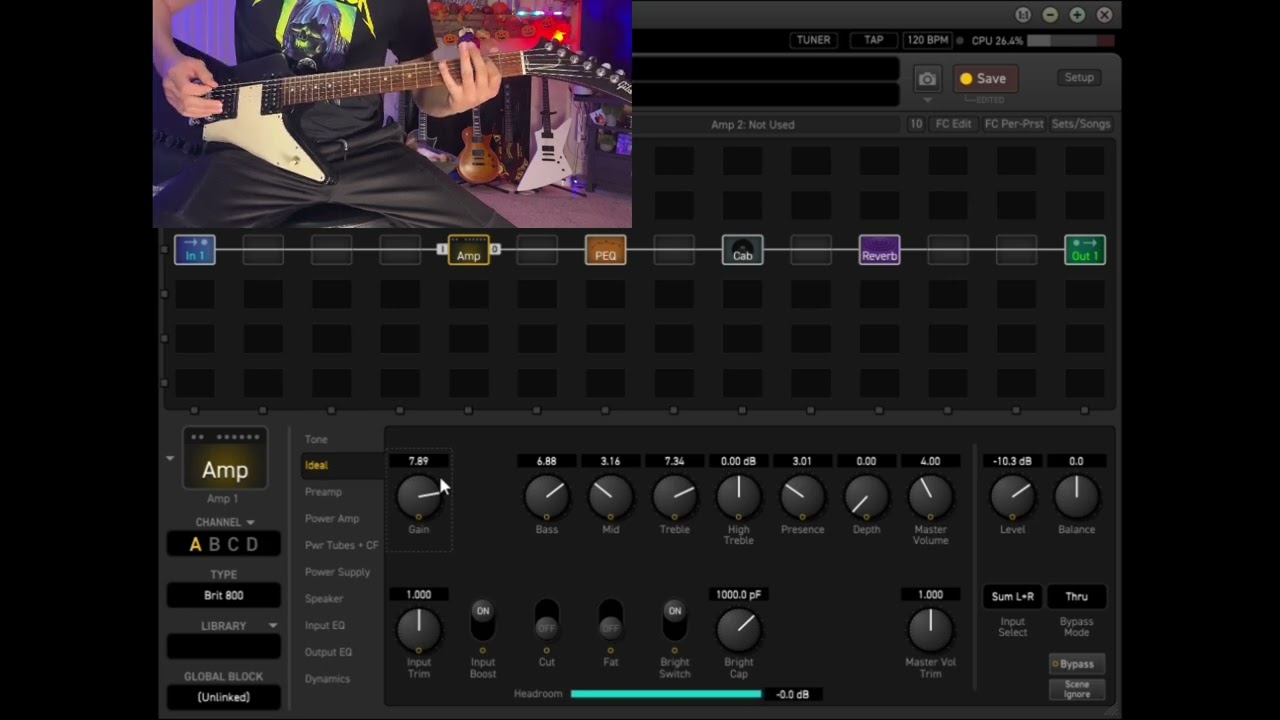Open the amp Type selector Brit 800
Image resolution: width=1280 pixels, height=720 pixels.
[x=224, y=595]
